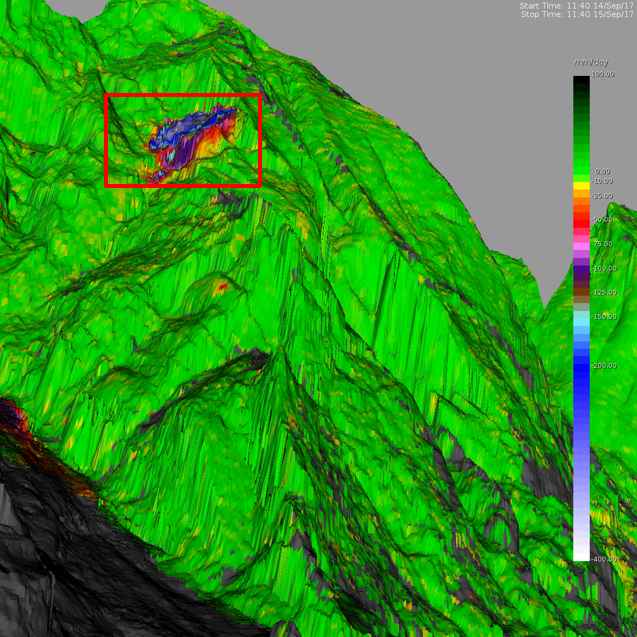
Task: Click the blue high-displacement zone on slope
Action: [185, 130]
